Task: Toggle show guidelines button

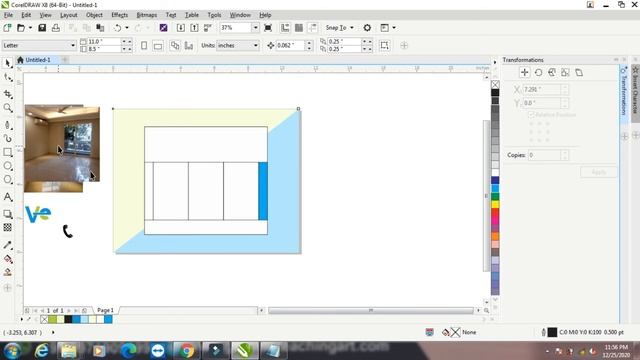Action: click(313, 28)
